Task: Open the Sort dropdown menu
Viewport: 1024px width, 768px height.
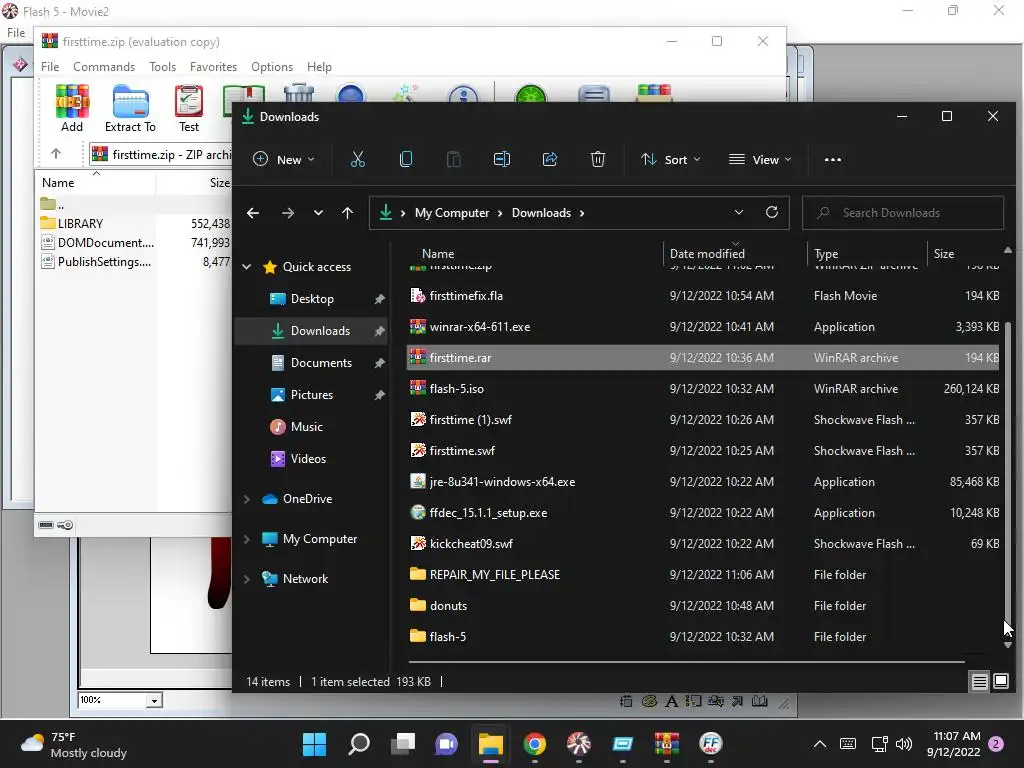Action: point(671,159)
